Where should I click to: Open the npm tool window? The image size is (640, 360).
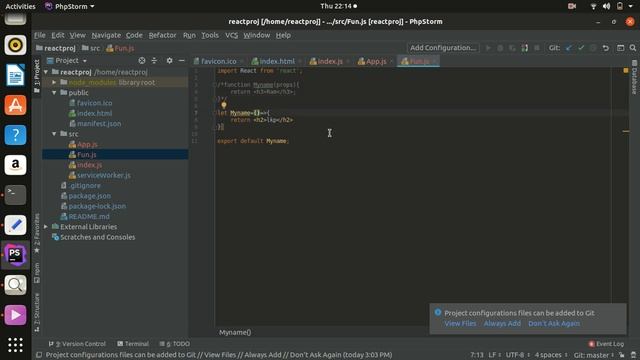point(37,273)
